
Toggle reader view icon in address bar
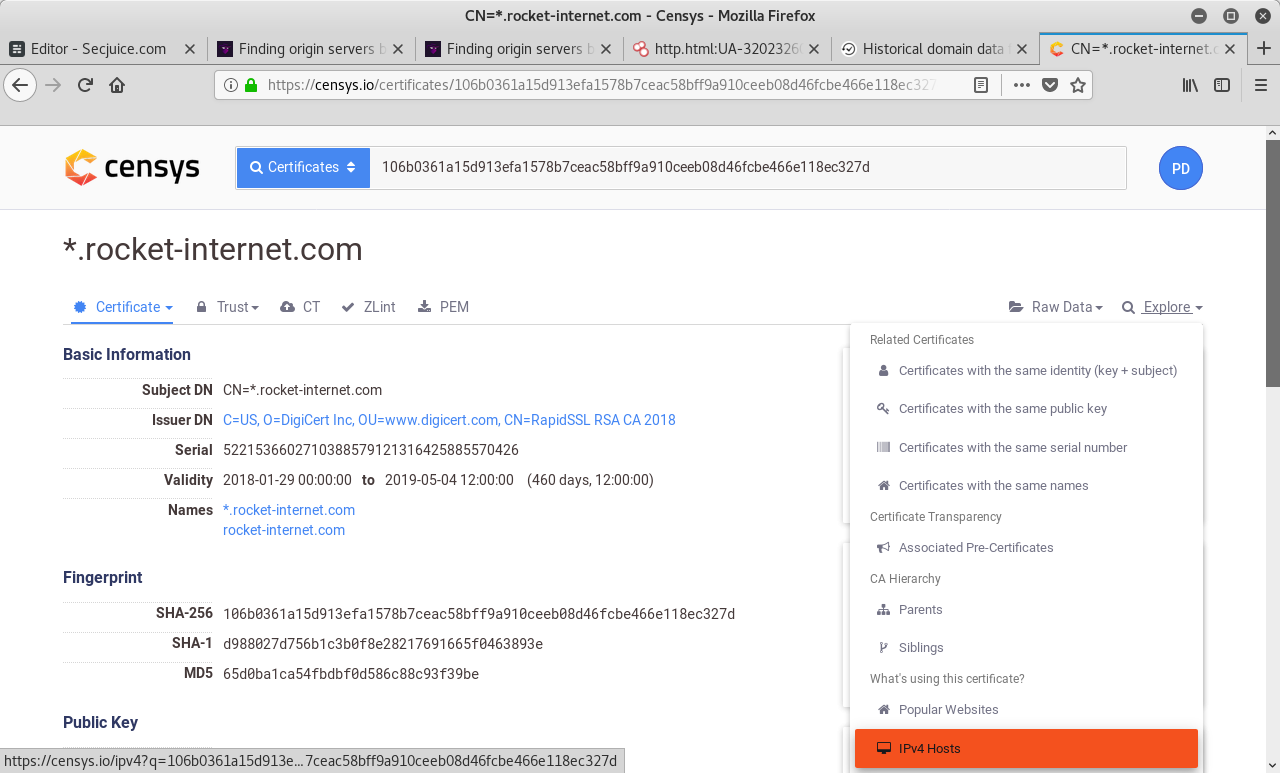(x=982, y=85)
